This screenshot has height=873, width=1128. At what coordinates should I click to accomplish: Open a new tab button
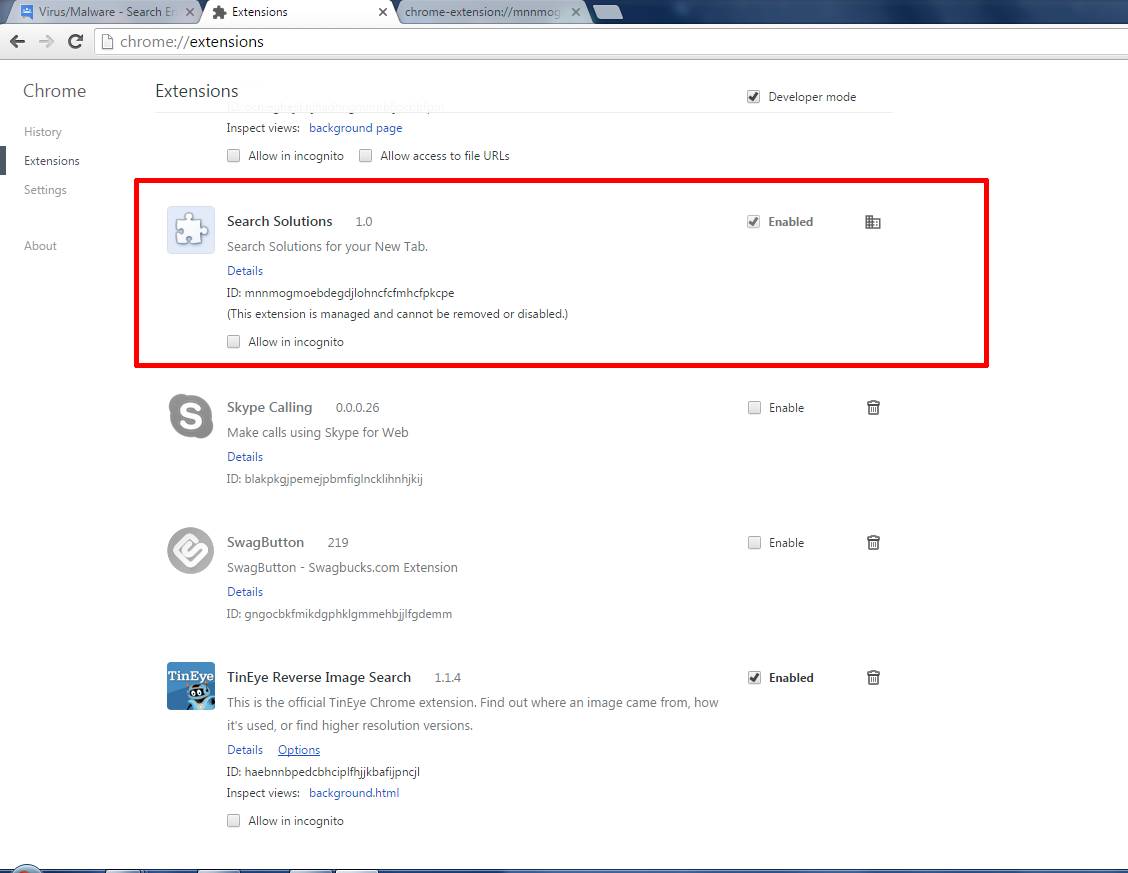tap(608, 12)
